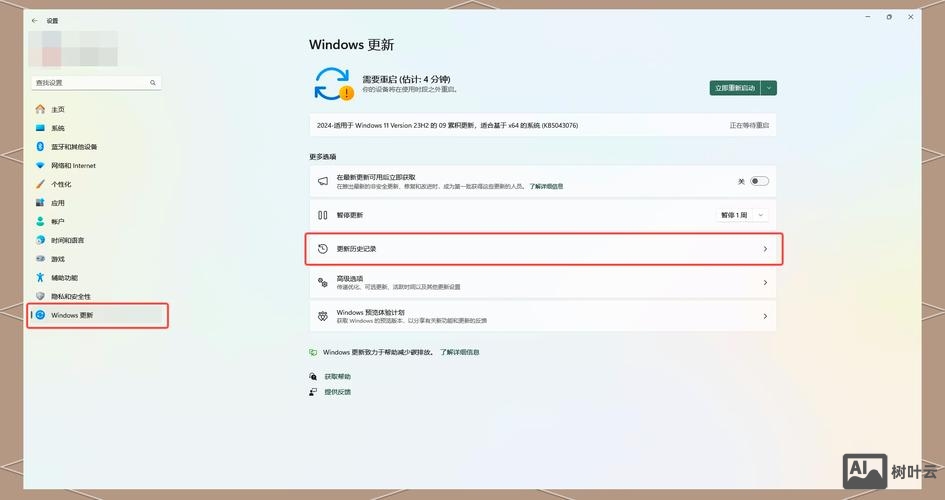Select 蓝牙和其他设备 sidebar text
945x500 pixels.
(x=74, y=146)
